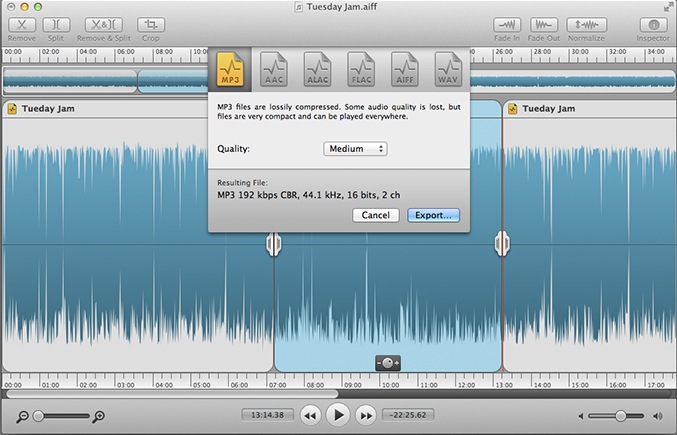
Task: Click the rewind button
Action: point(310,415)
